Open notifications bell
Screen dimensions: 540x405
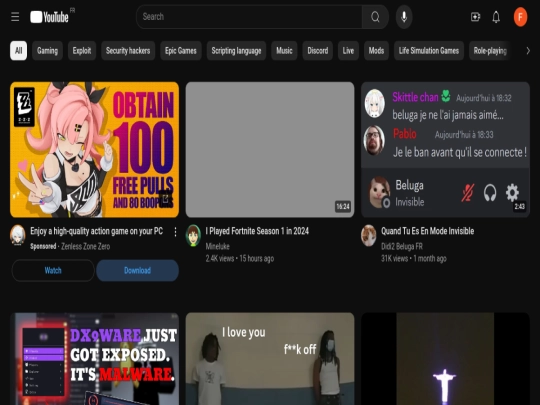(496, 17)
